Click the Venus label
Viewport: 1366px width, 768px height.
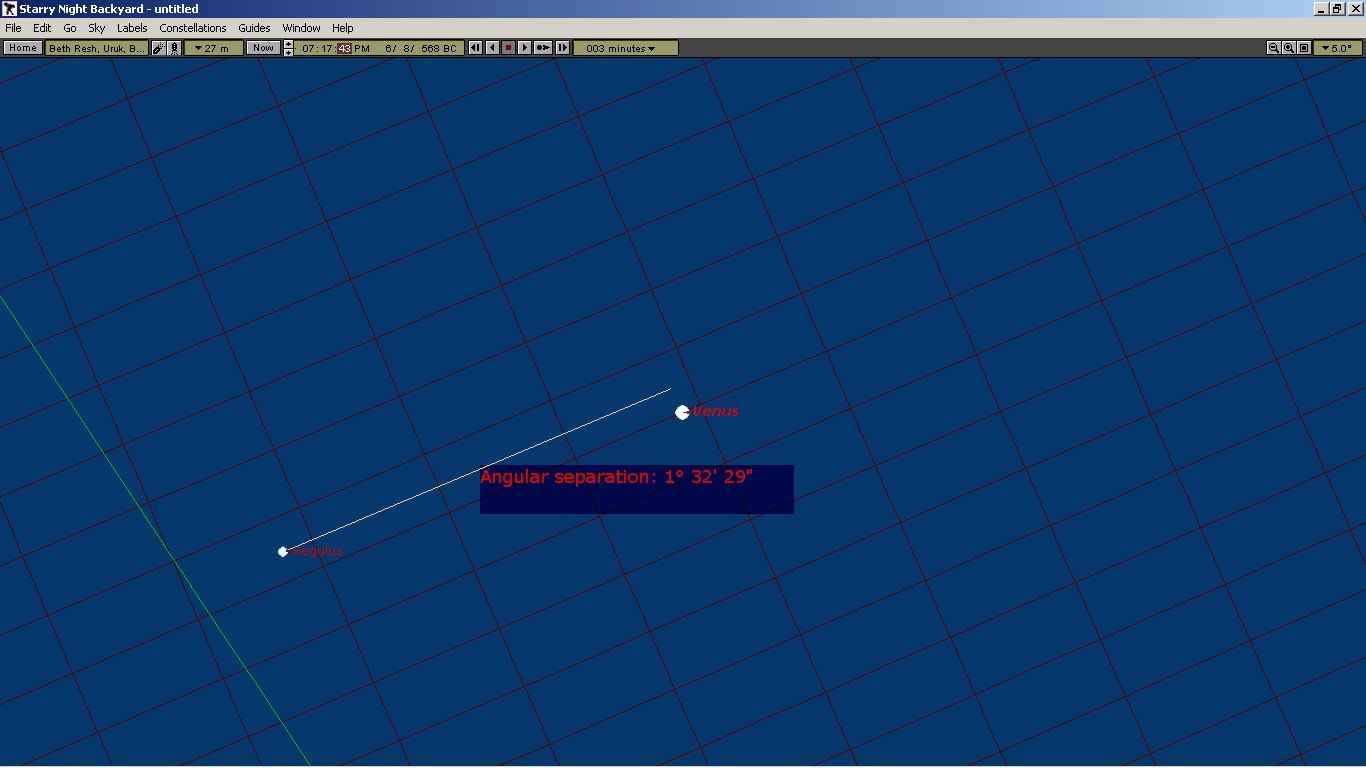coord(716,411)
